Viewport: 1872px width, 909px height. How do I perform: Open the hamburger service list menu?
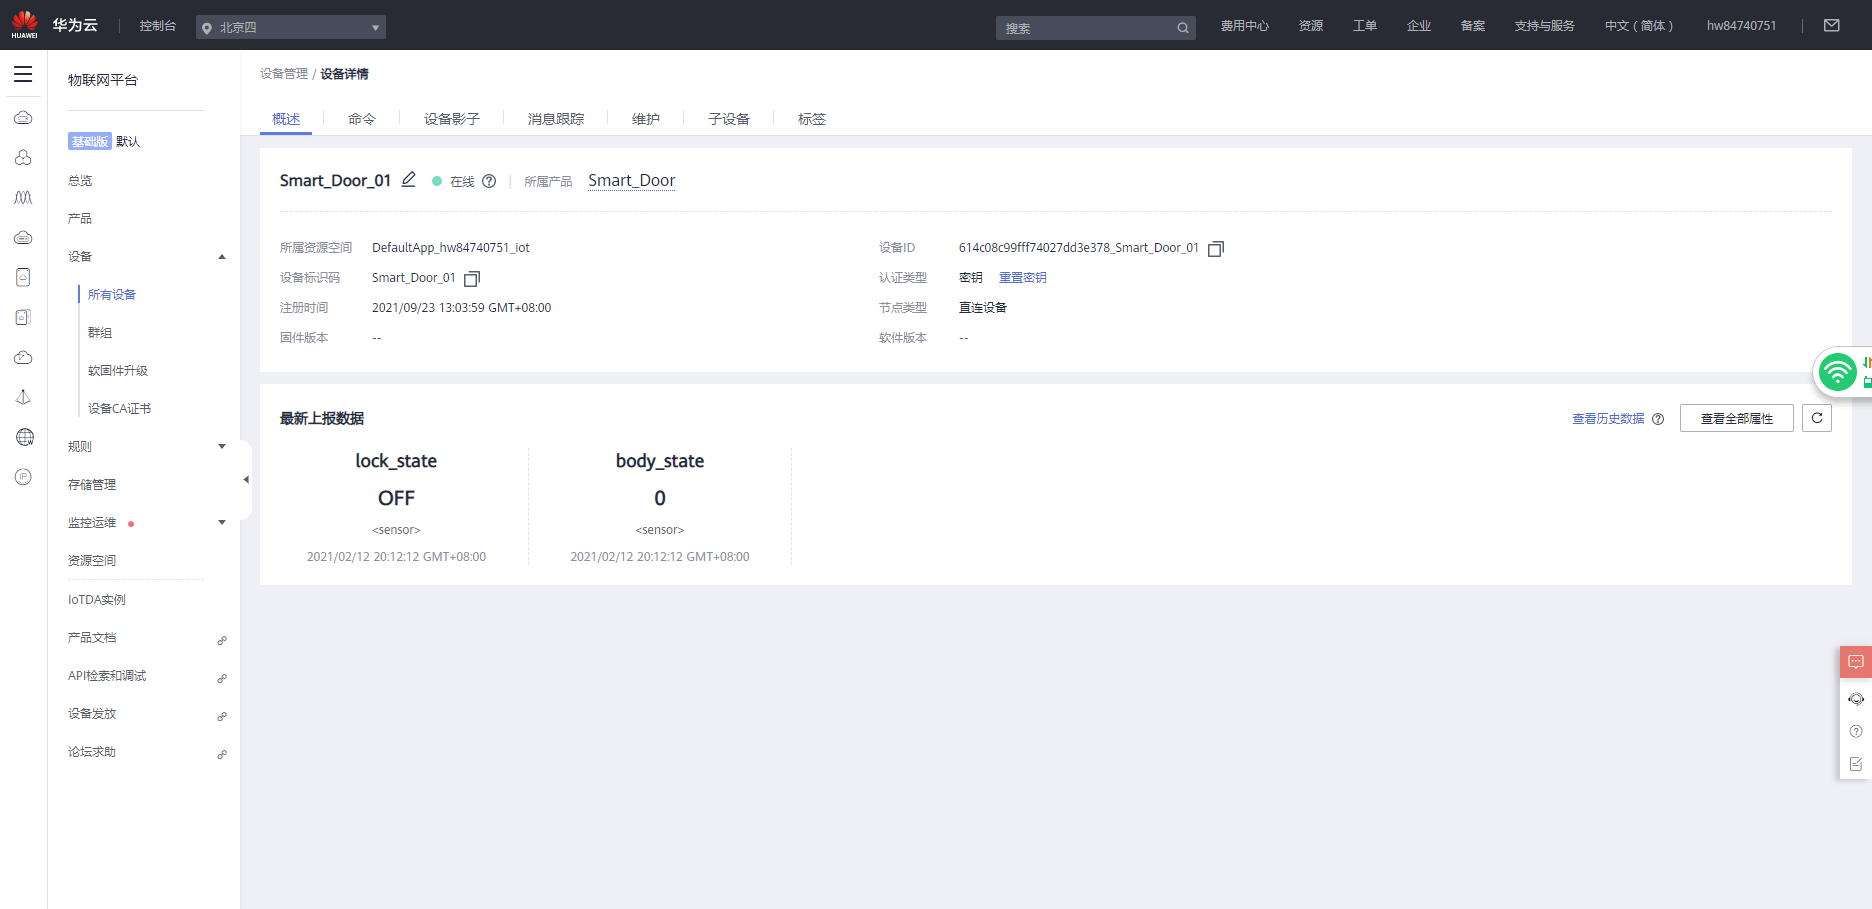tap(23, 74)
